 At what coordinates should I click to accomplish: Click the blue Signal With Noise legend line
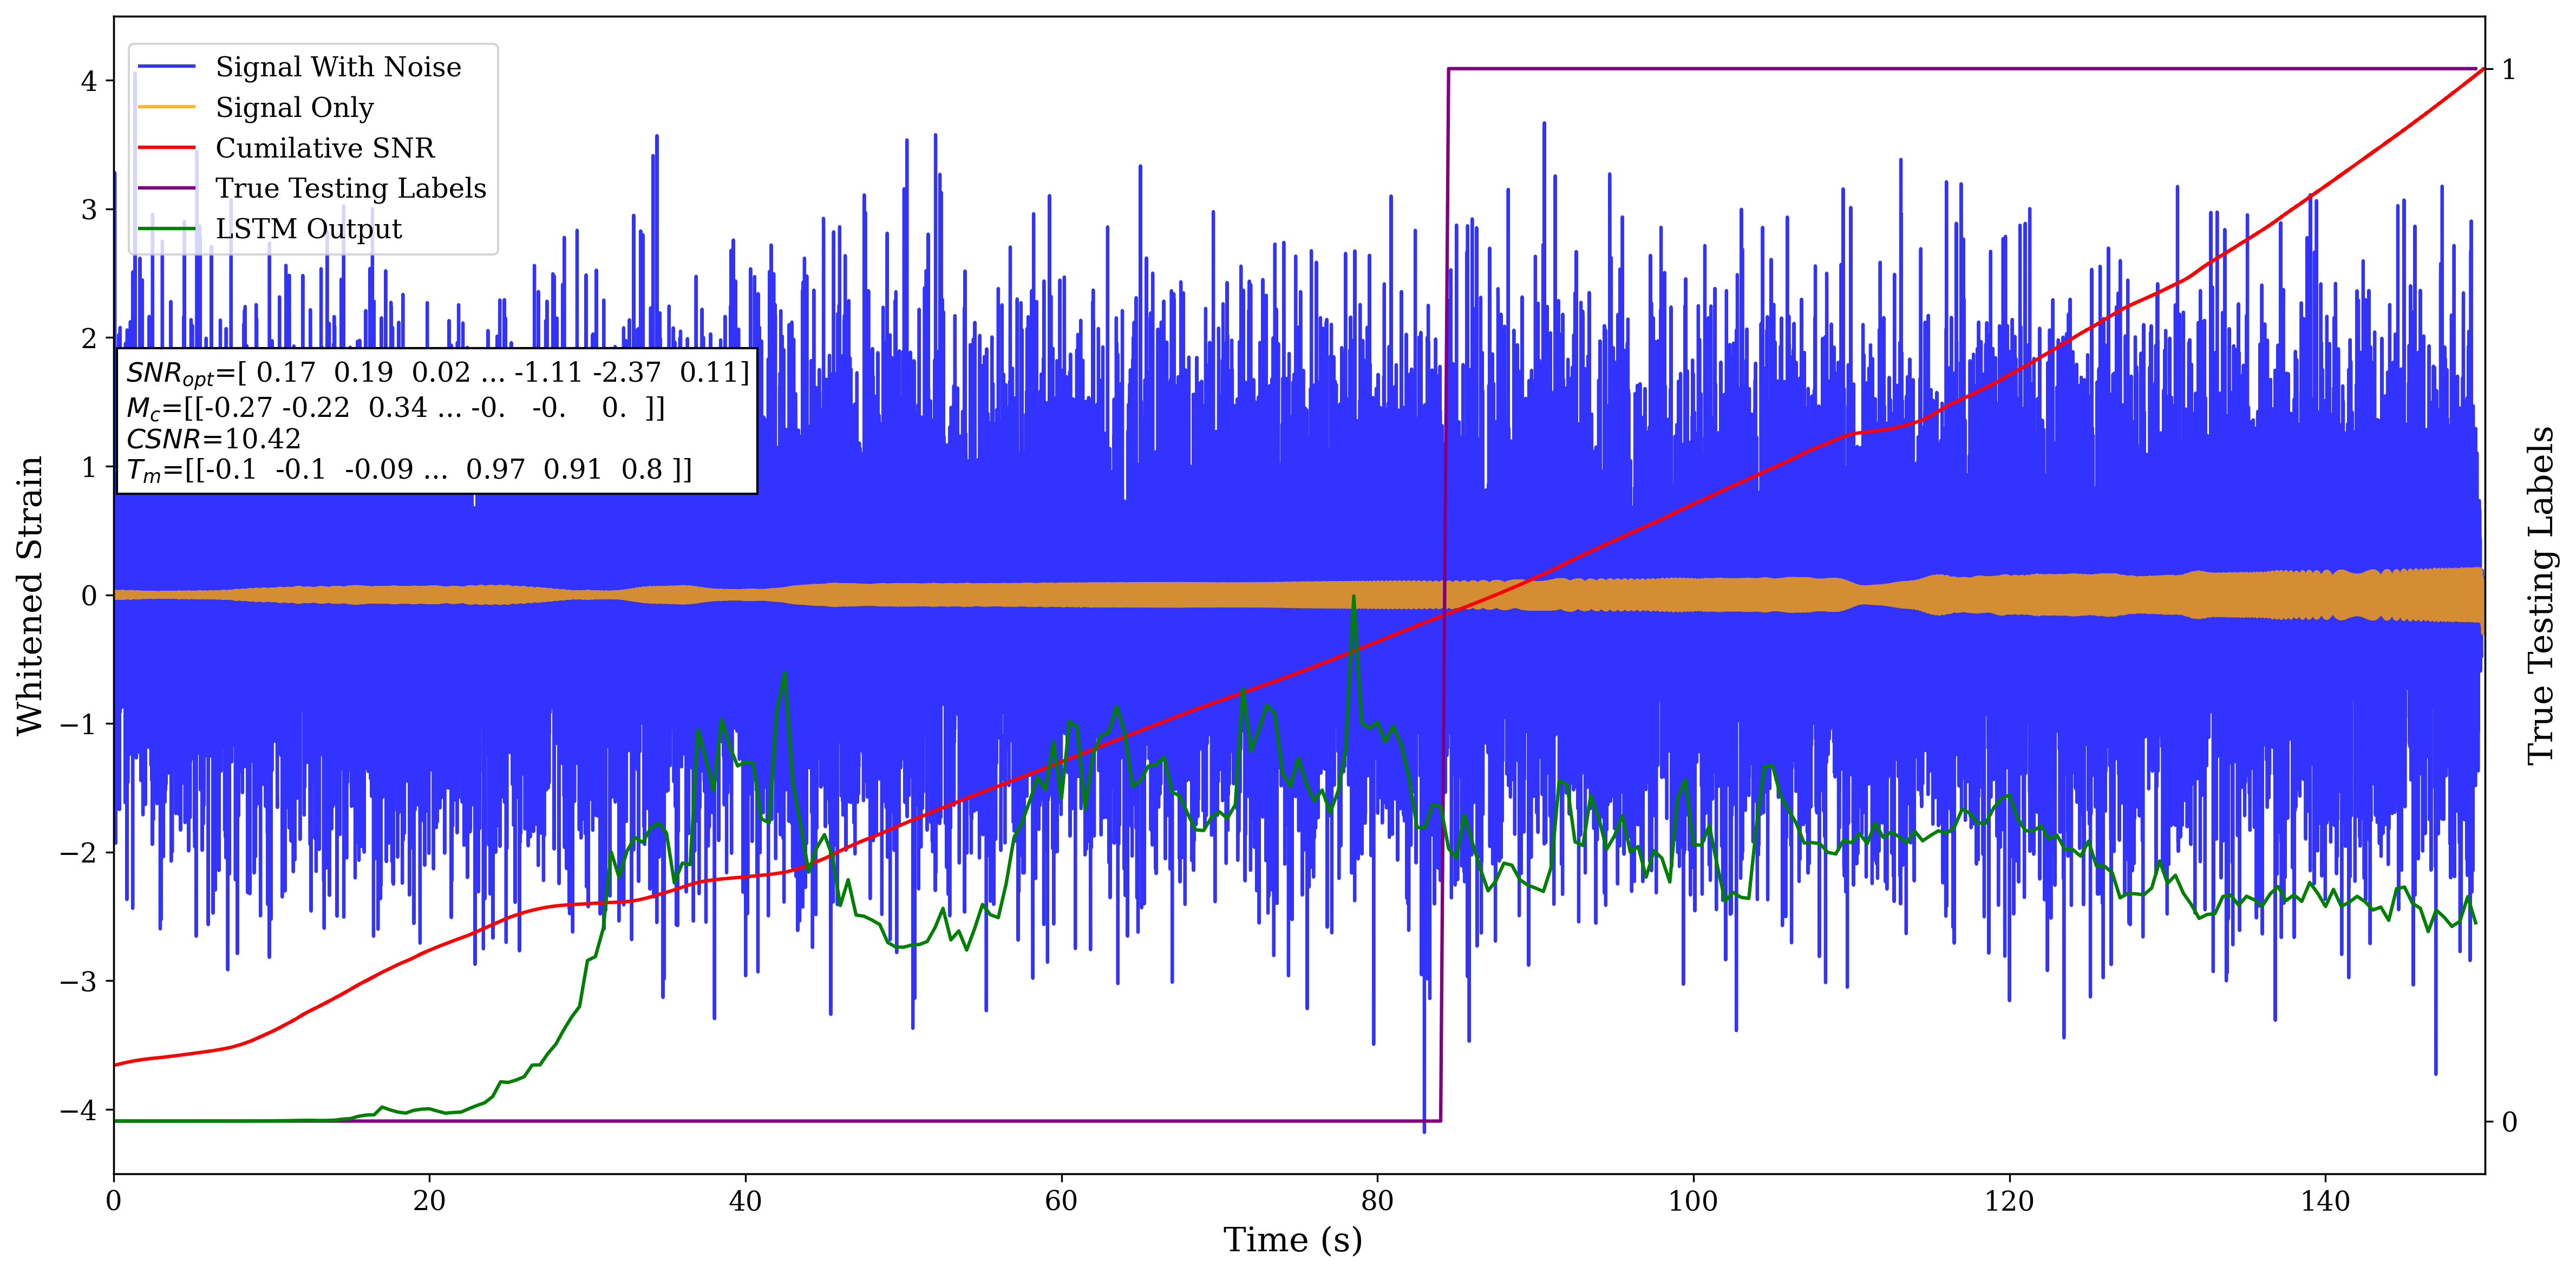click(166, 67)
